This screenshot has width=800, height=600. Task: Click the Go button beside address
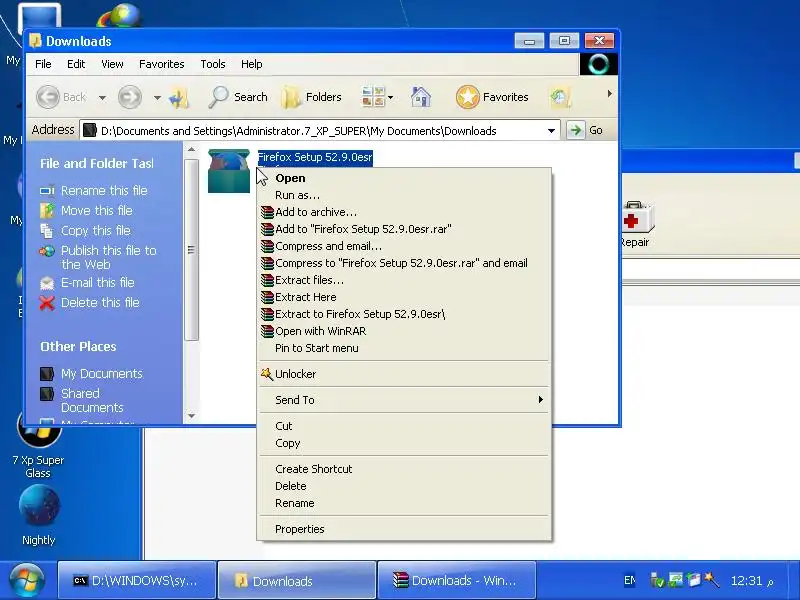coord(585,130)
